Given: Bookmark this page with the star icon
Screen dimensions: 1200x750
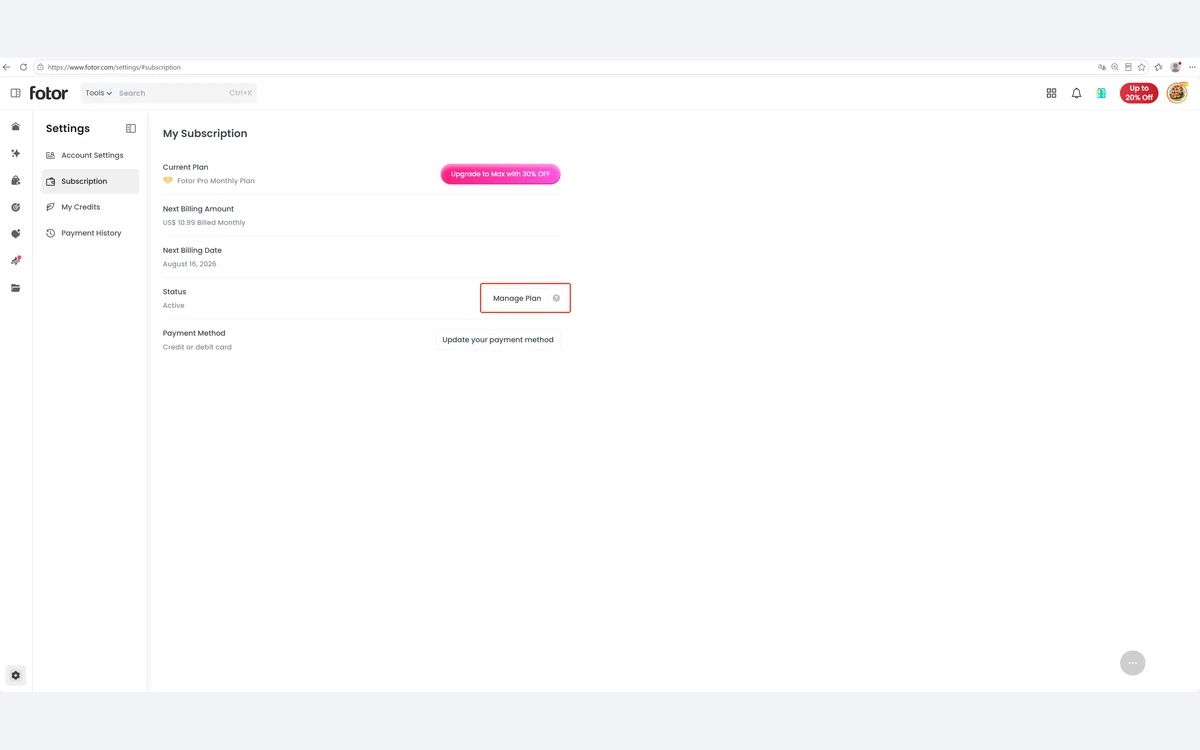Looking at the screenshot, I should [x=1142, y=67].
